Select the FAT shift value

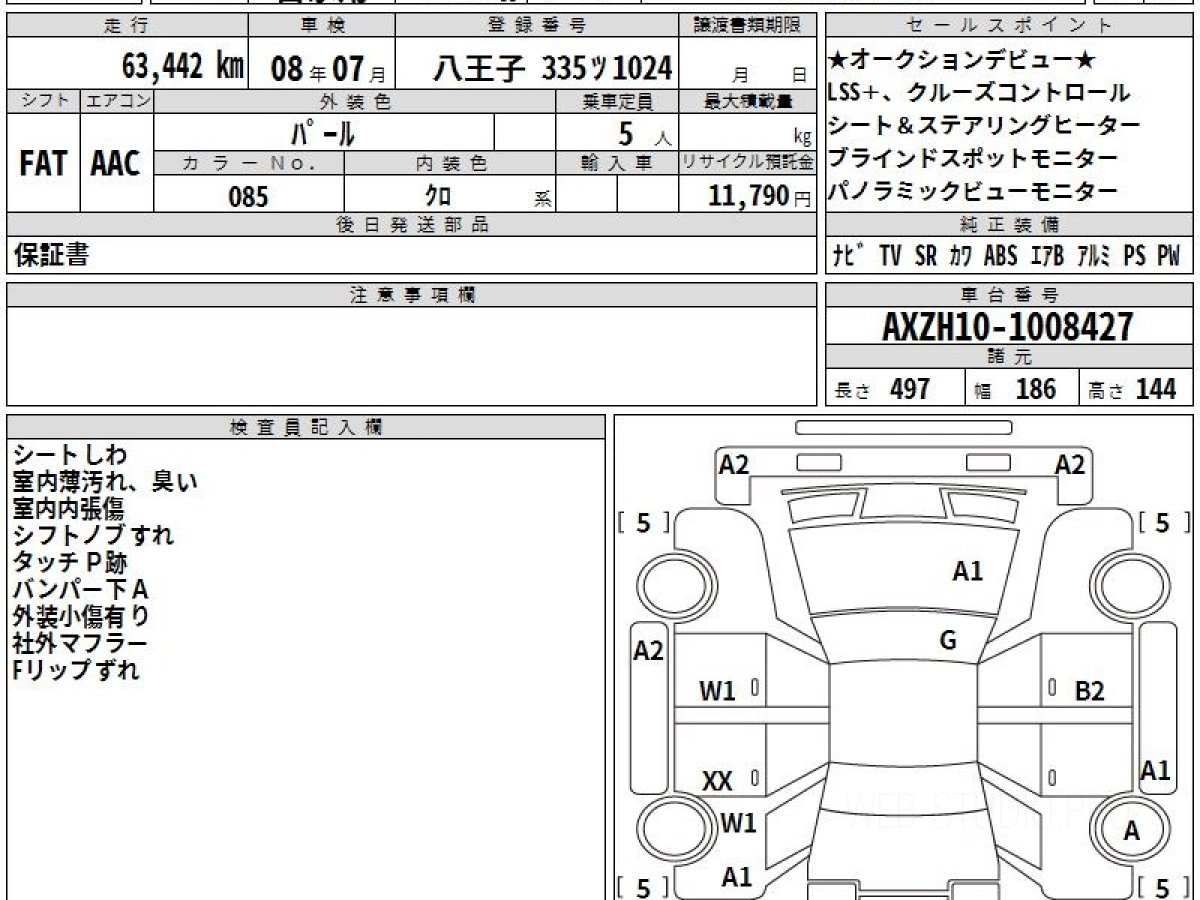click(x=43, y=164)
